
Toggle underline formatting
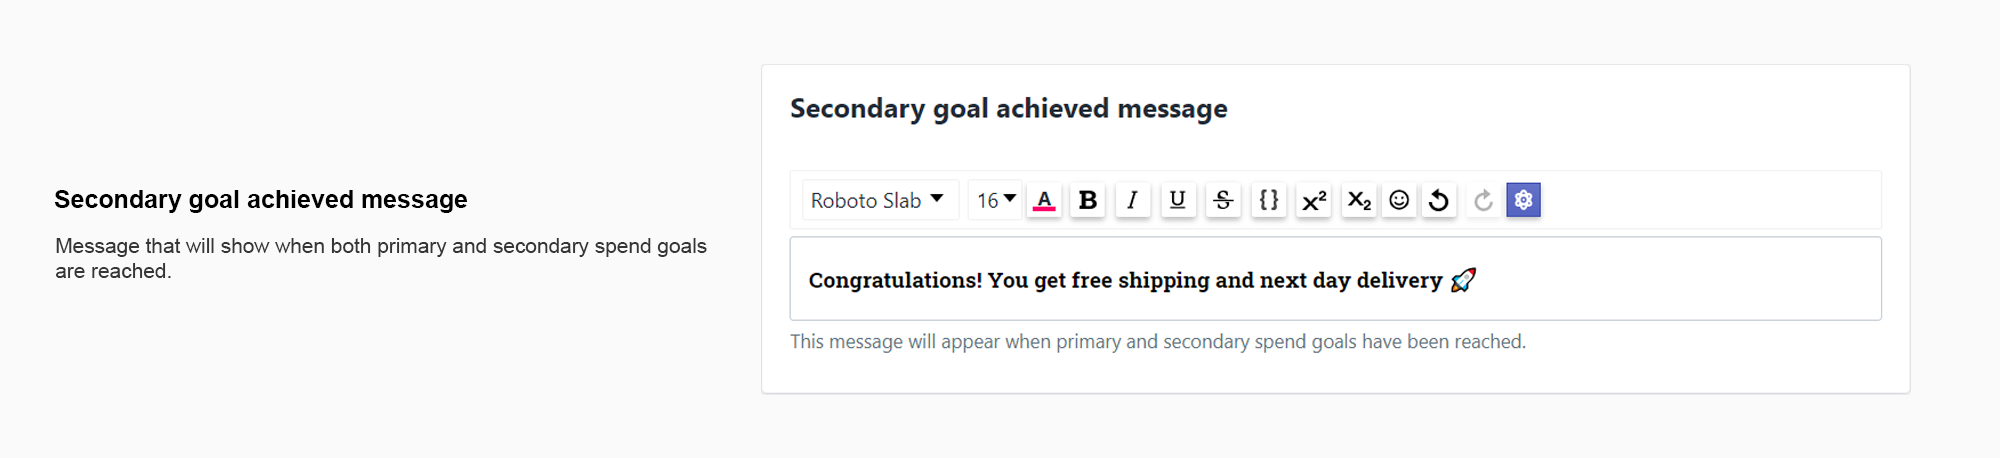(1178, 200)
